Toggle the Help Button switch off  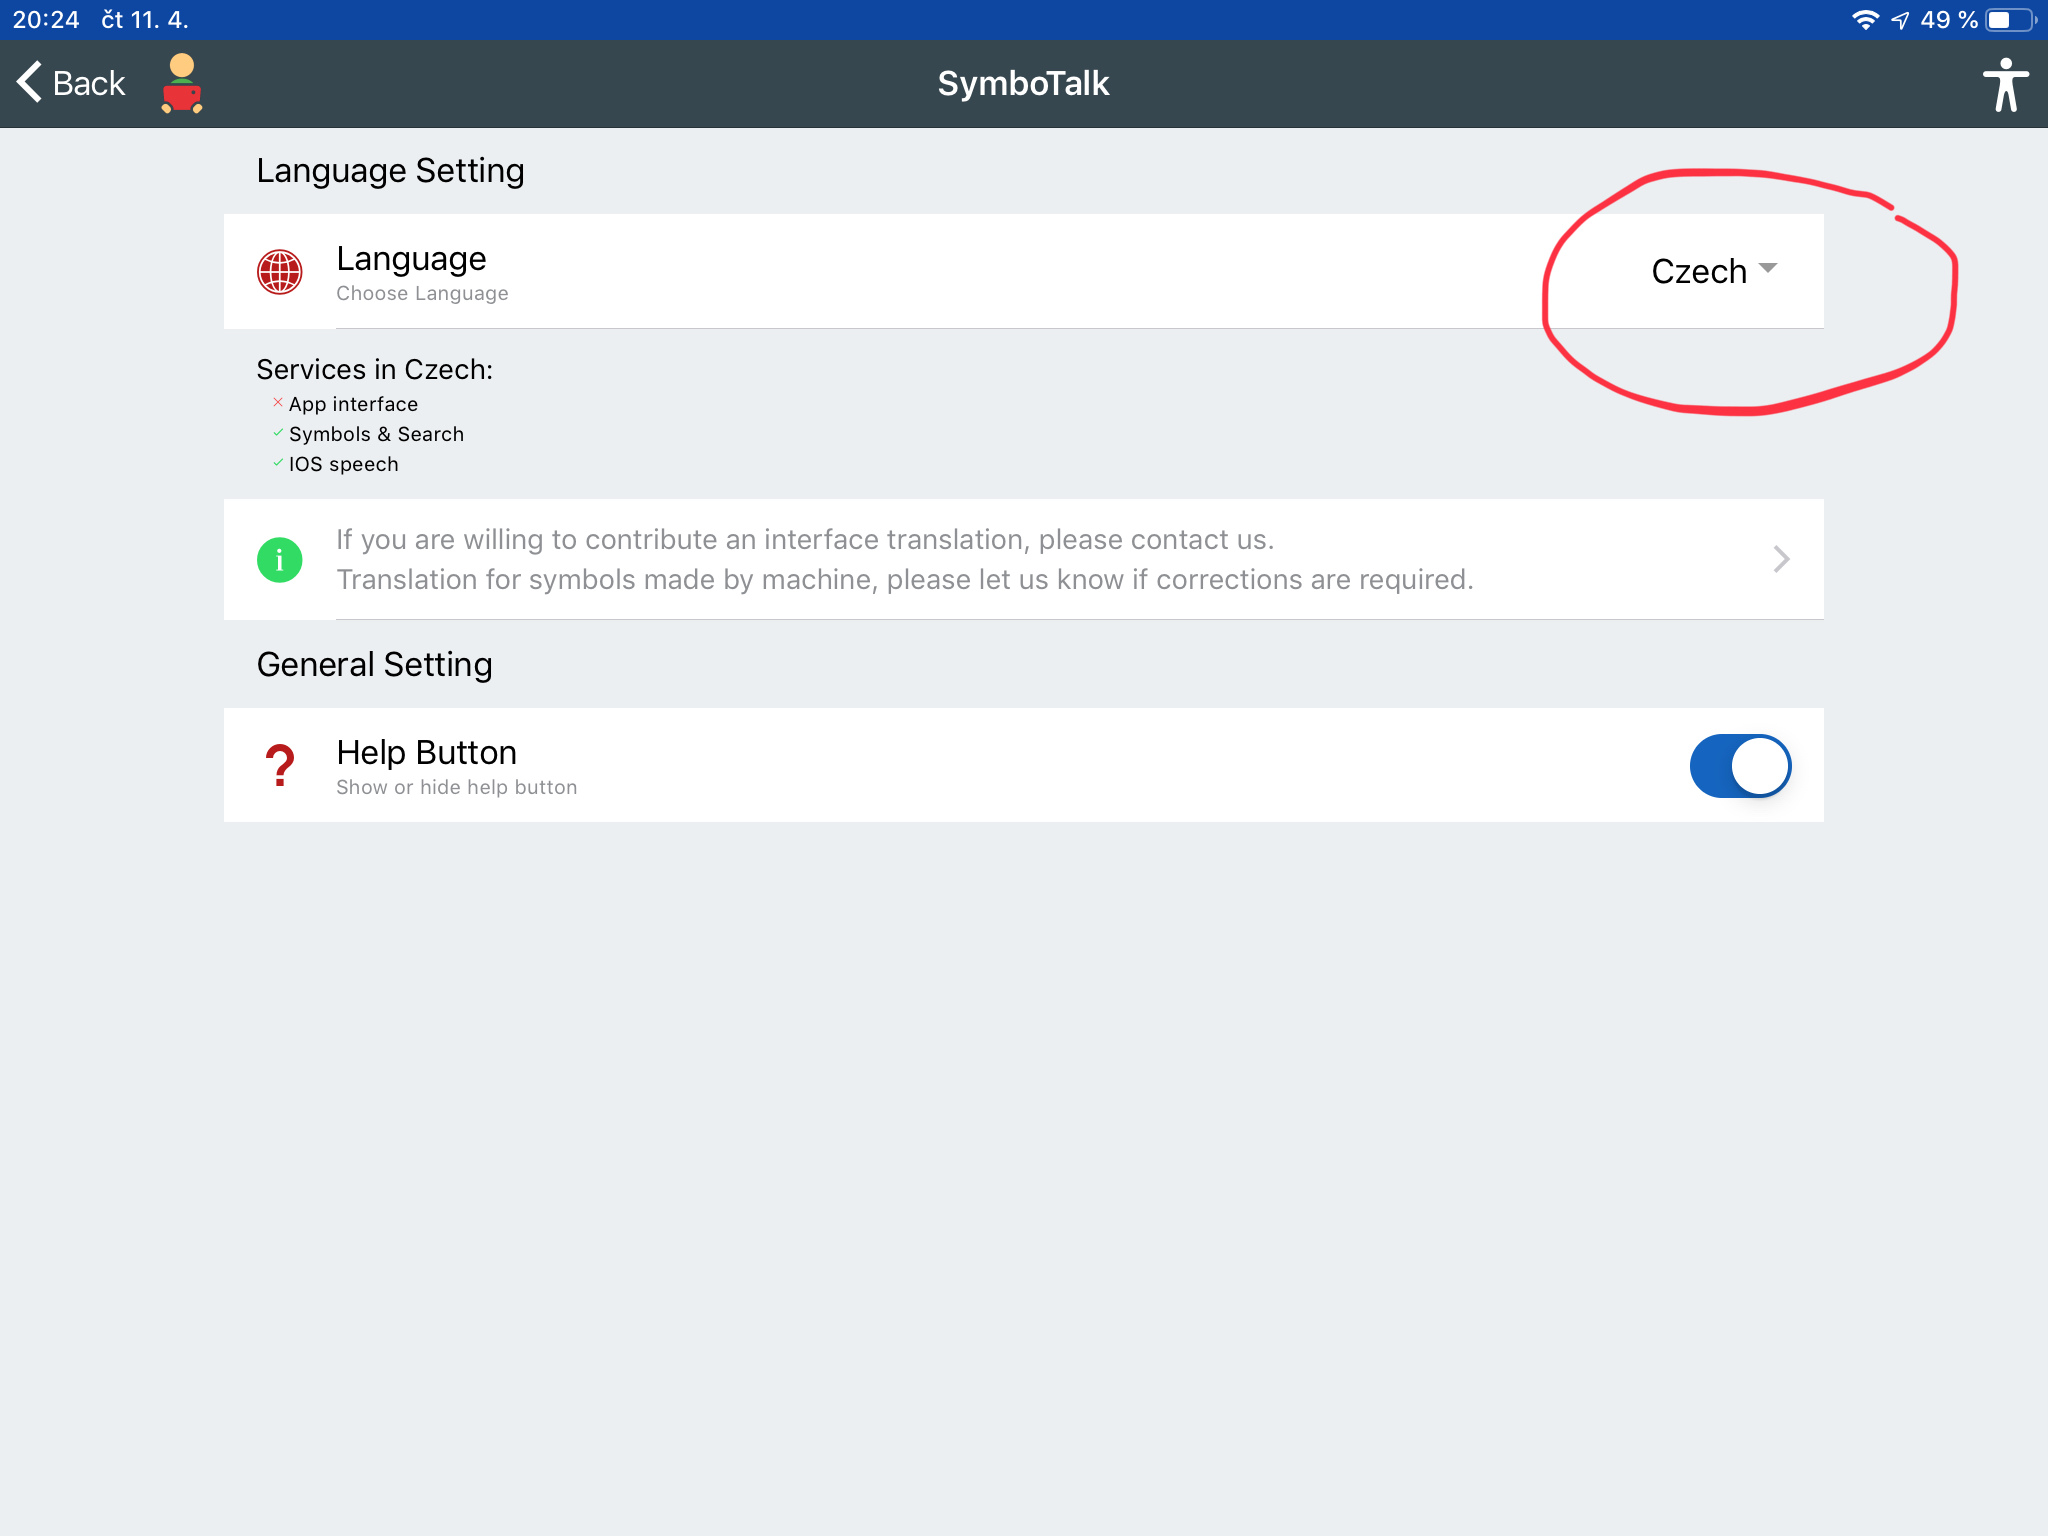[x=1740, y=766]
